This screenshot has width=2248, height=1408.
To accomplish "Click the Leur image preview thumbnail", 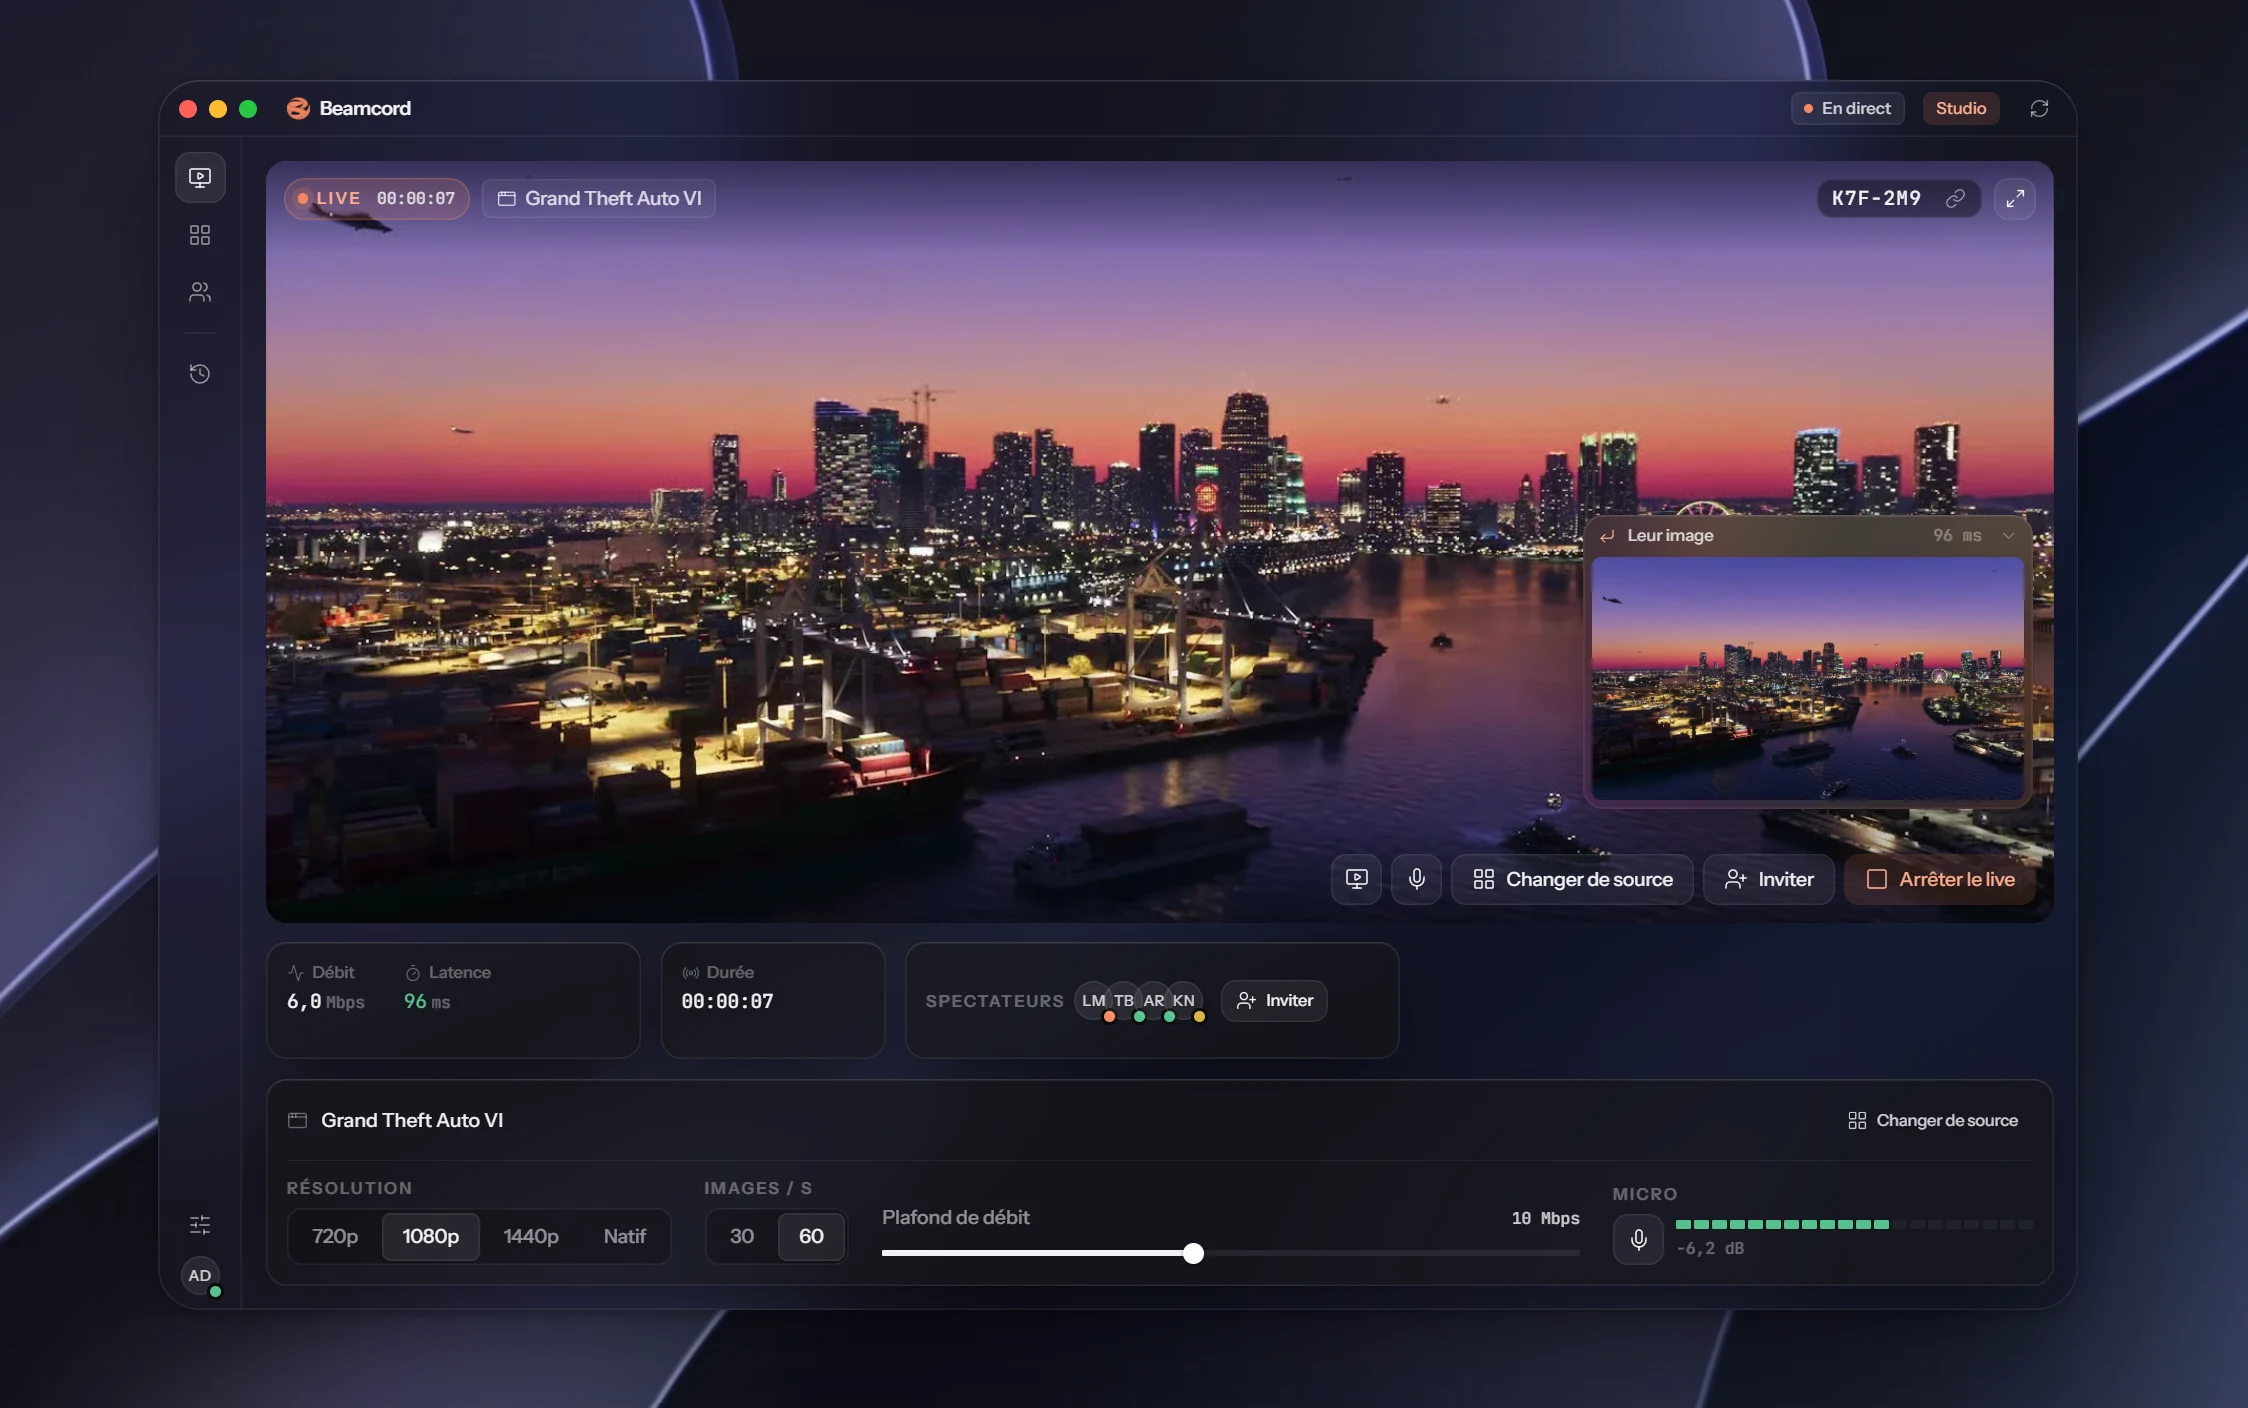I will [1808, 678].
